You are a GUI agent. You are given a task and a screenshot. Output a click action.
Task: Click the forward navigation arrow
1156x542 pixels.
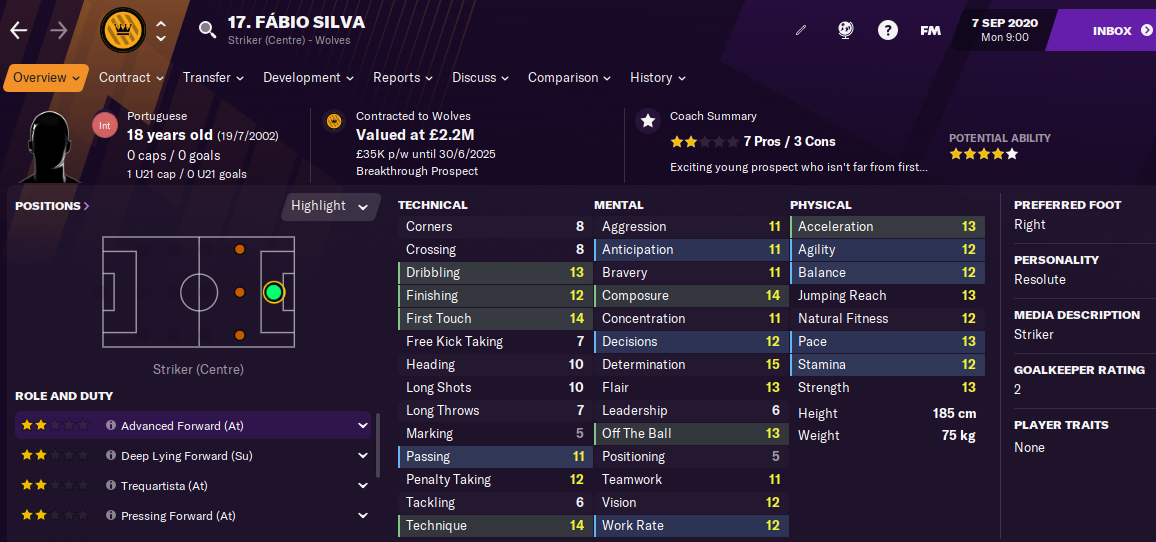(59, 29)
